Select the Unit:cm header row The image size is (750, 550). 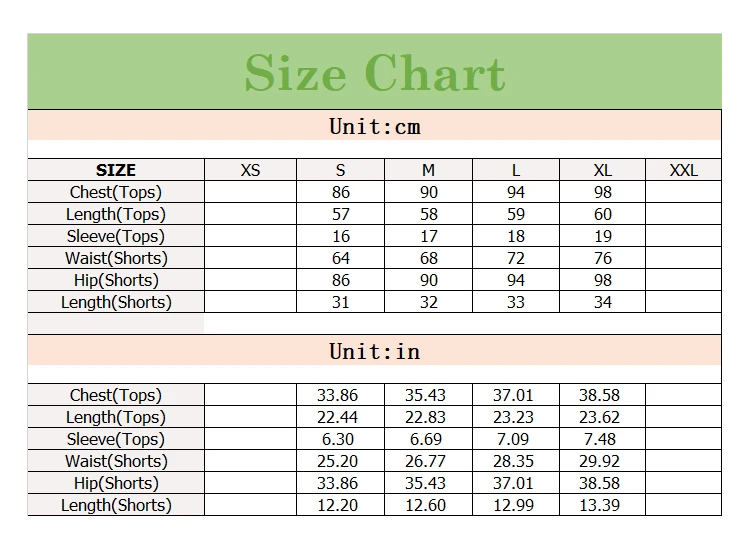point(375,126)
